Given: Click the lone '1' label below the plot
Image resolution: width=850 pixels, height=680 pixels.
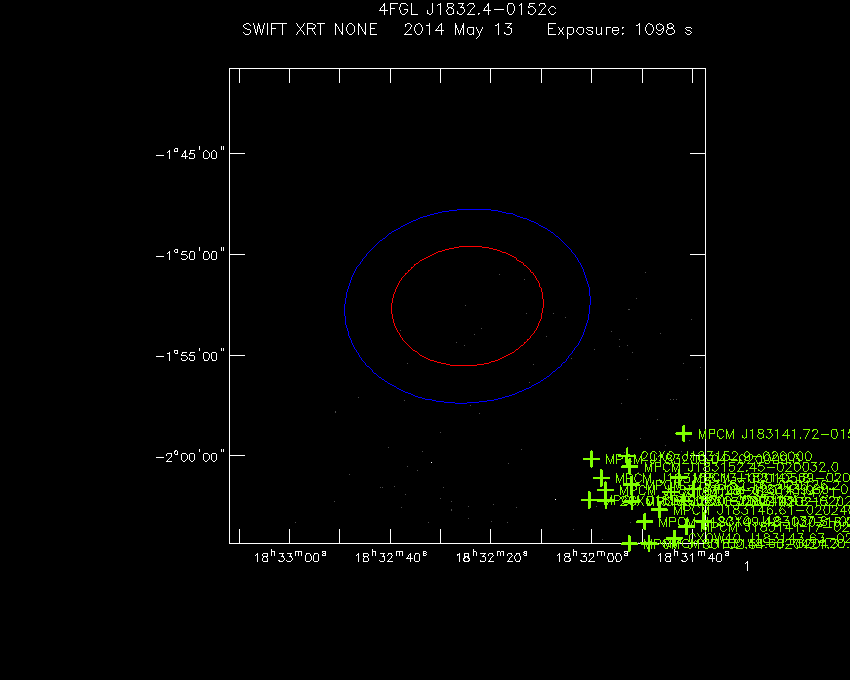Looking at the screenshot, I should tap(747, 566).
